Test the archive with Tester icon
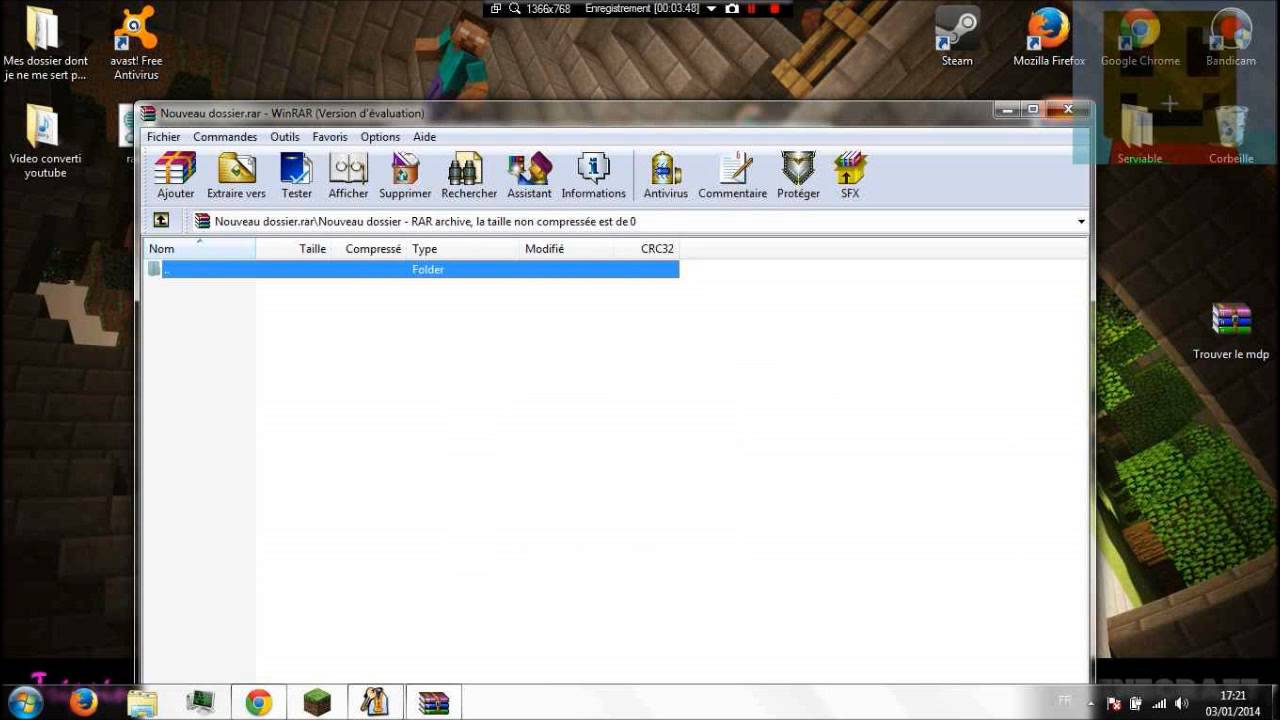The height and width of the screenshot is (720, 1280). point(296,176)
